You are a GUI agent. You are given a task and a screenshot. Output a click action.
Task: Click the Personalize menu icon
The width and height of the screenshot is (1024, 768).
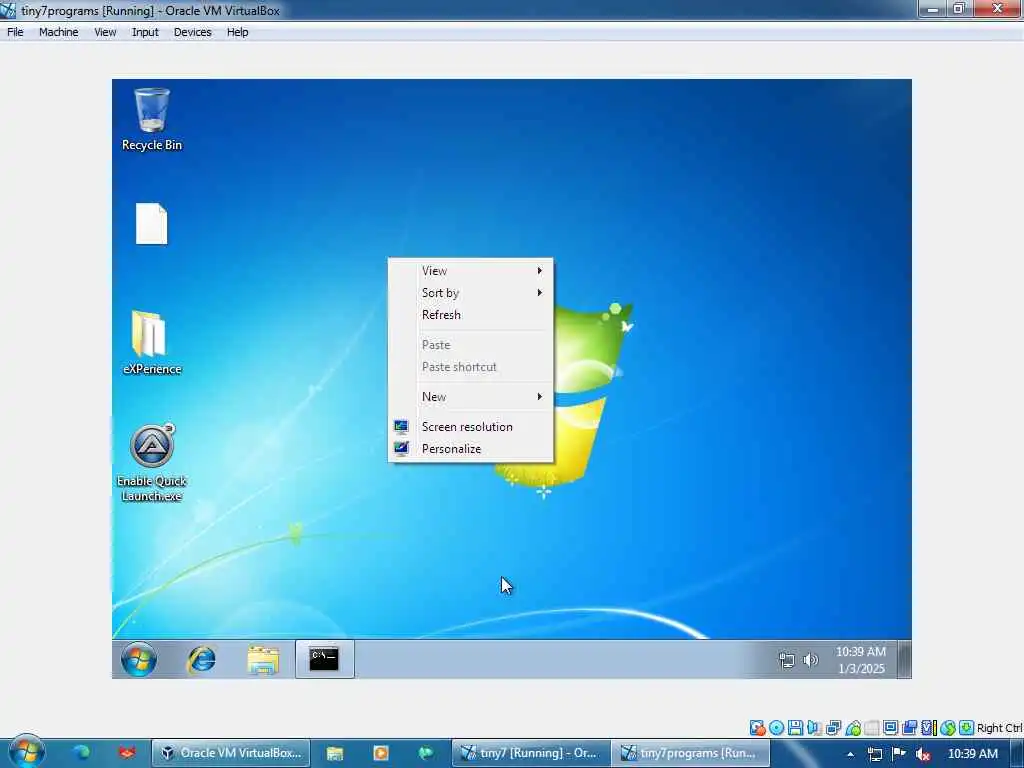401,449
